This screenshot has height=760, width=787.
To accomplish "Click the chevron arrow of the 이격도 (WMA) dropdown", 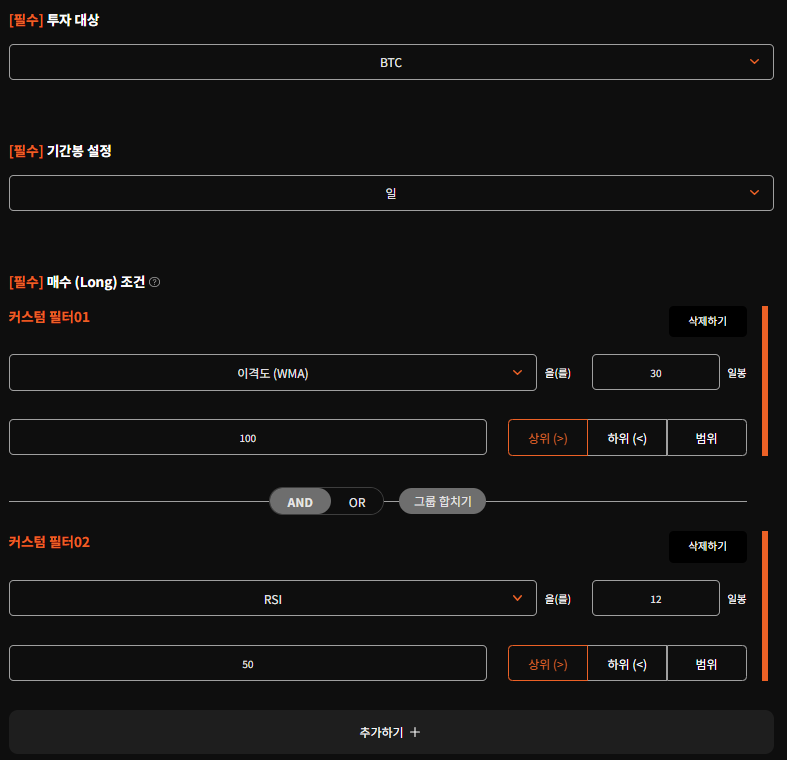I will point(517,372).
